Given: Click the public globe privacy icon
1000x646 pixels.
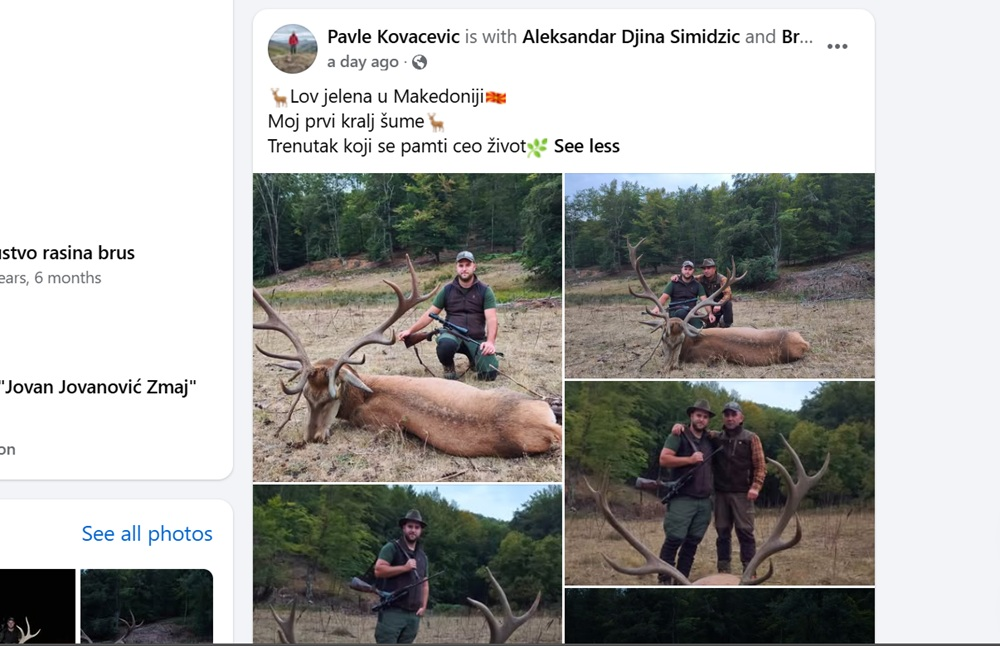Looking at the screenshot, I should point(420,62).
